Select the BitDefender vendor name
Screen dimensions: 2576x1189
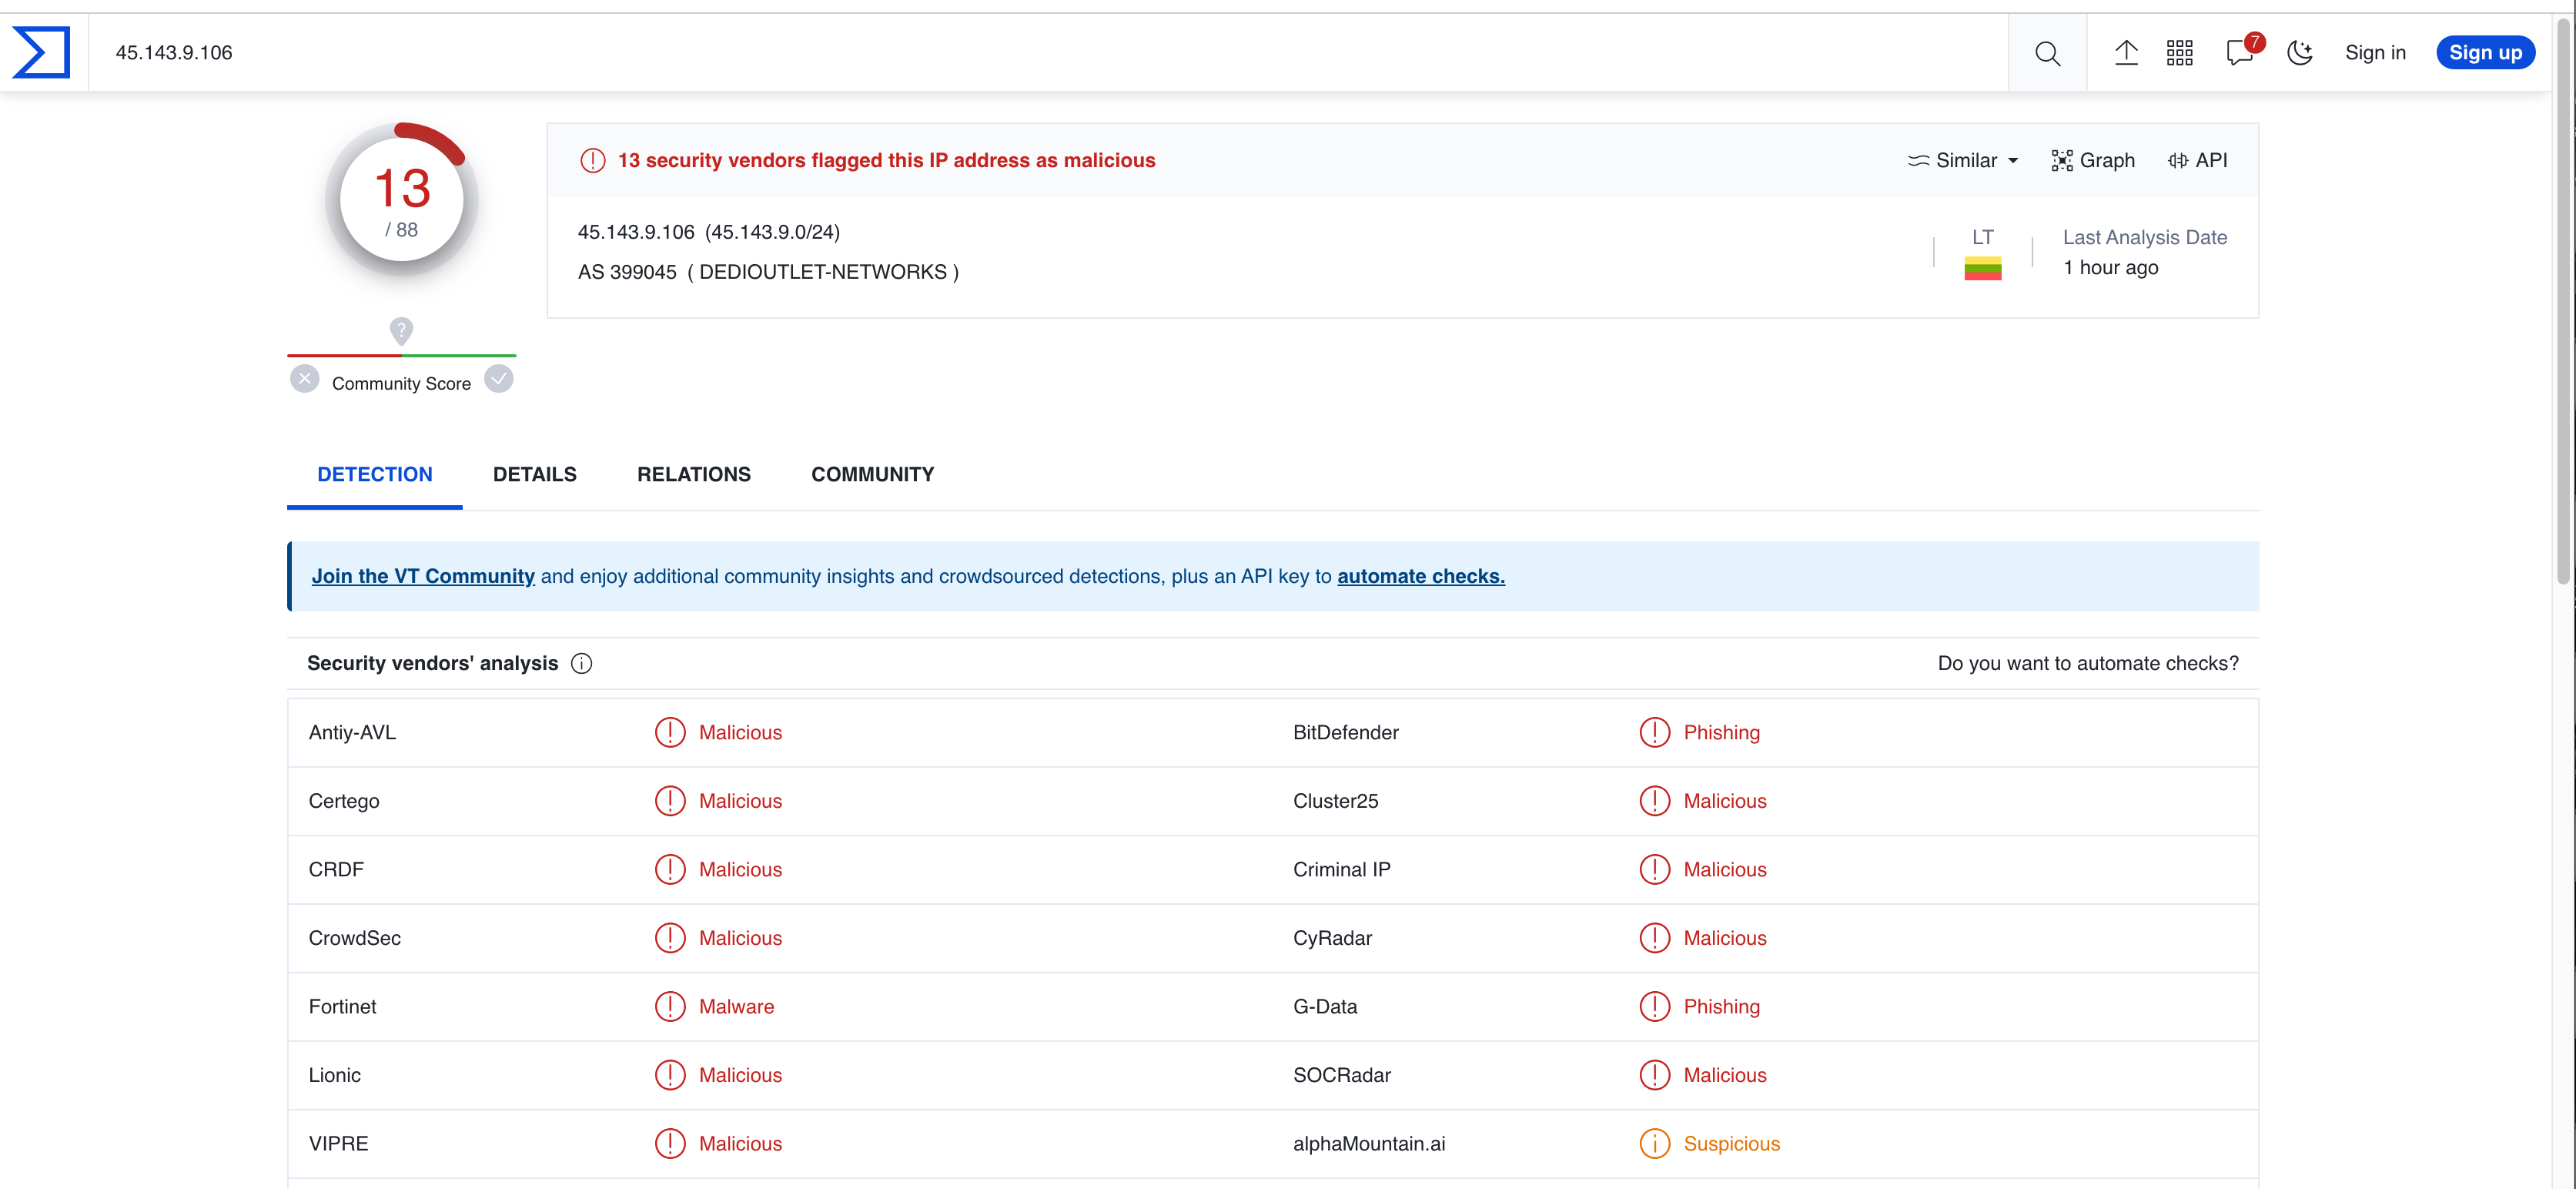click(x=1345, y=732)
